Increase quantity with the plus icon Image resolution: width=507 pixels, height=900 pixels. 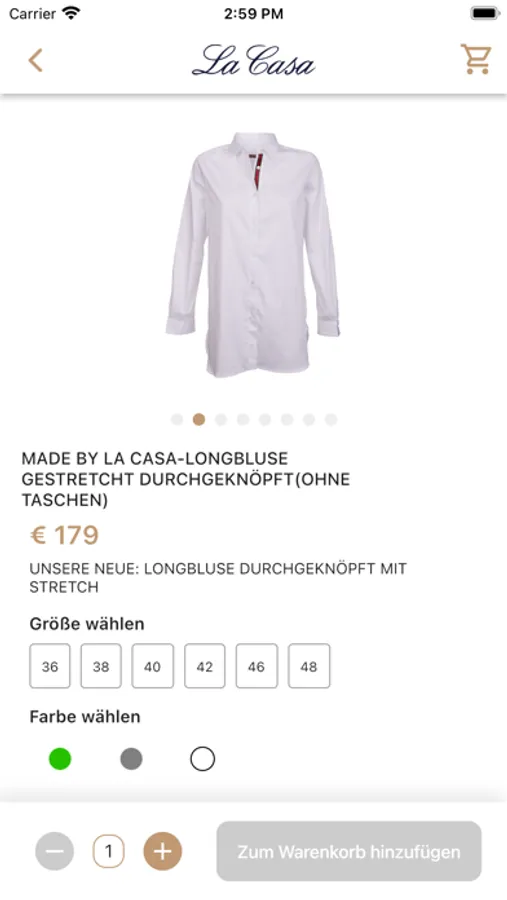point(162,851)
